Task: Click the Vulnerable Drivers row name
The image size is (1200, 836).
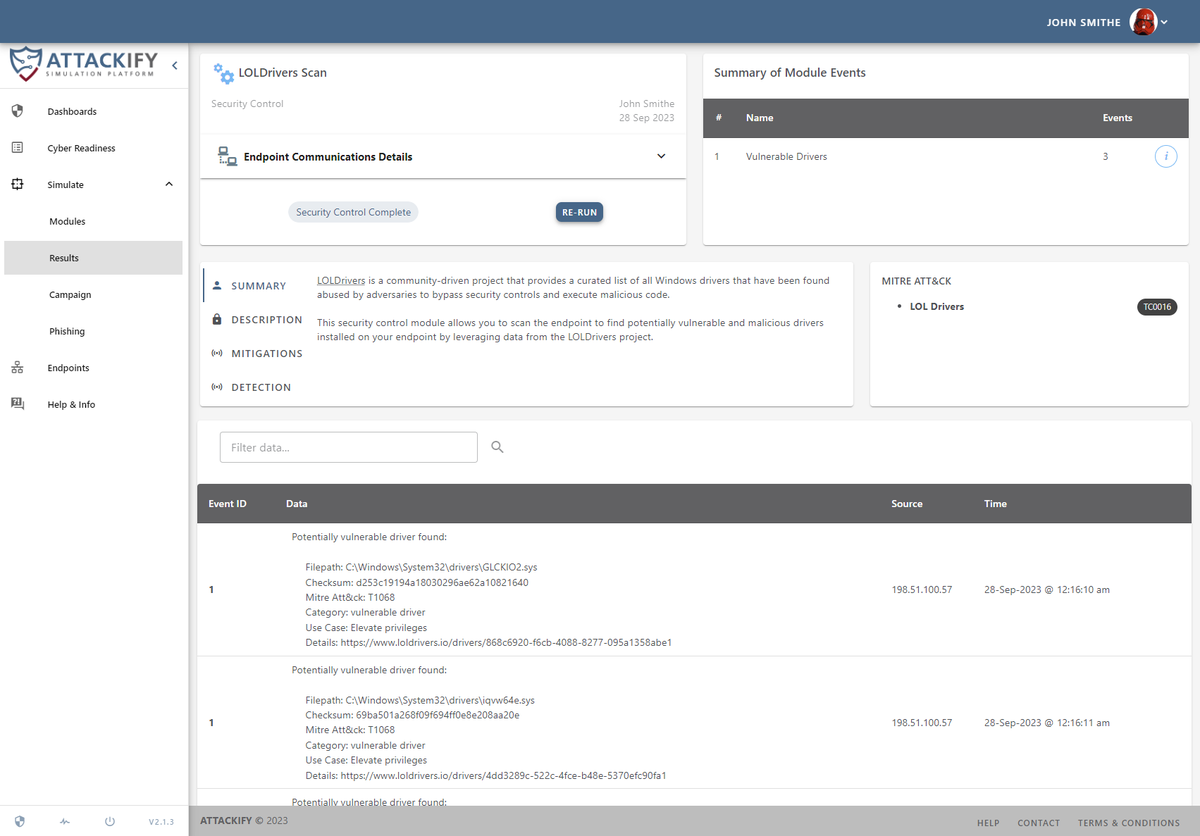Action: coord(787,156)
